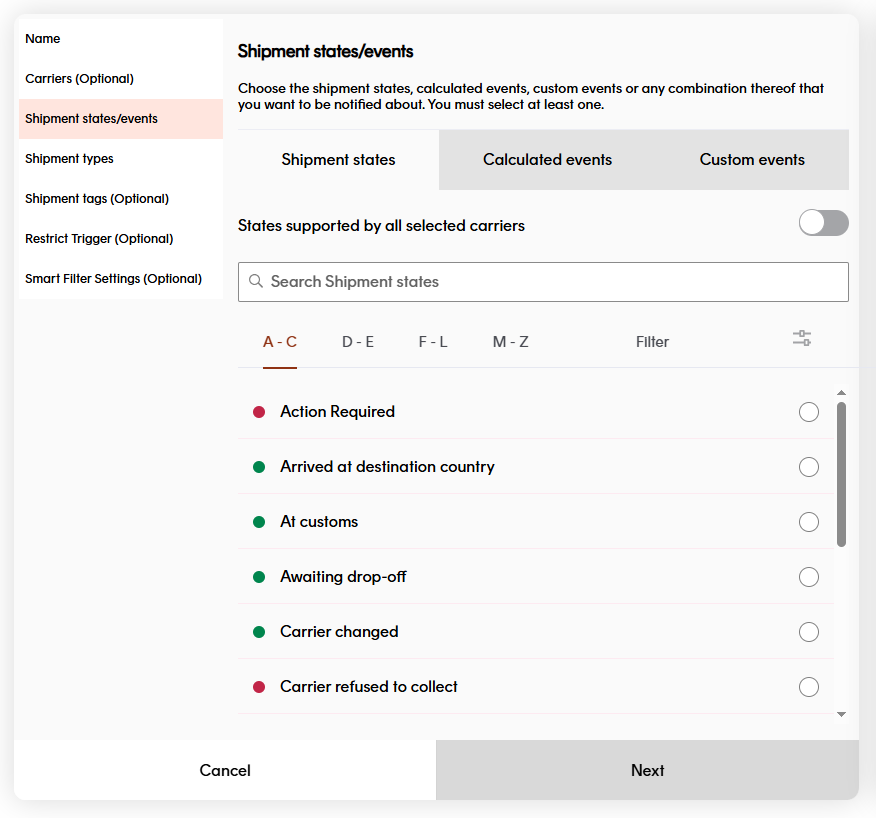This screenshot has width=876, height=818.
Task: Select the Action Required radio button
Action: (809, 412)
